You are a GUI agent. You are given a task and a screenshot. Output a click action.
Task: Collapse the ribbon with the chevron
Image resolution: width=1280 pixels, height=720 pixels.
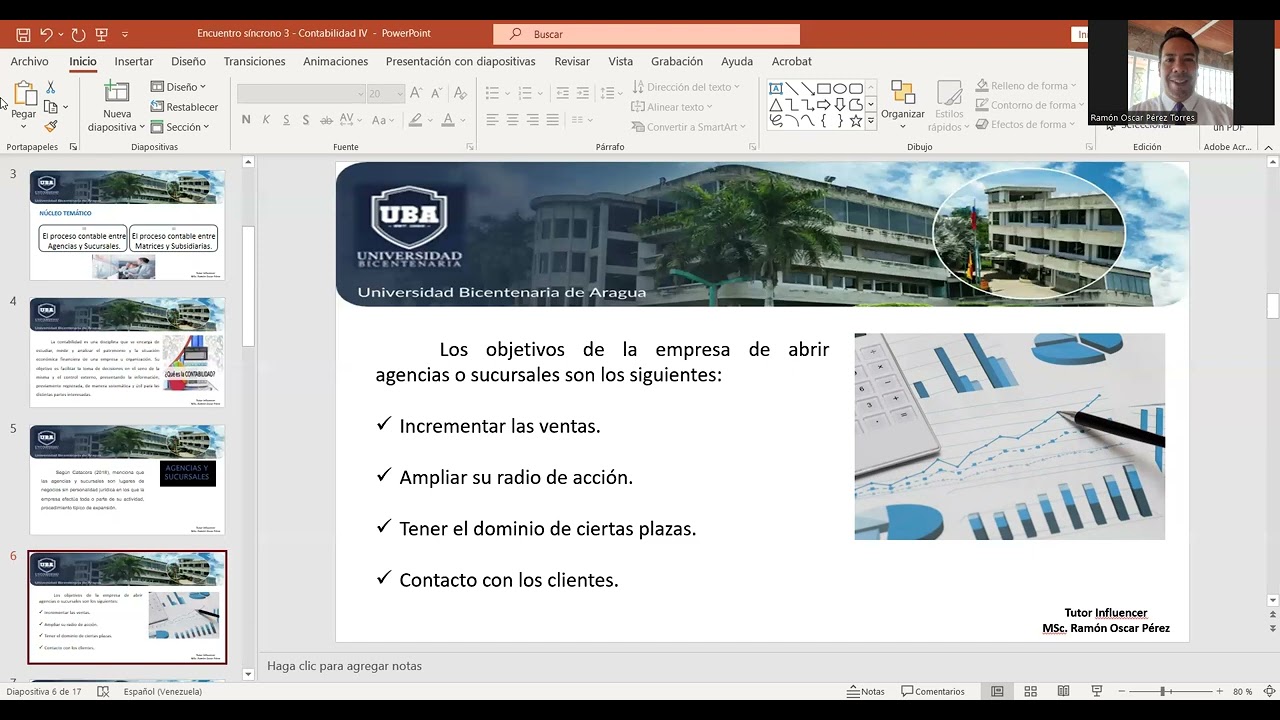click(1269, 147)
